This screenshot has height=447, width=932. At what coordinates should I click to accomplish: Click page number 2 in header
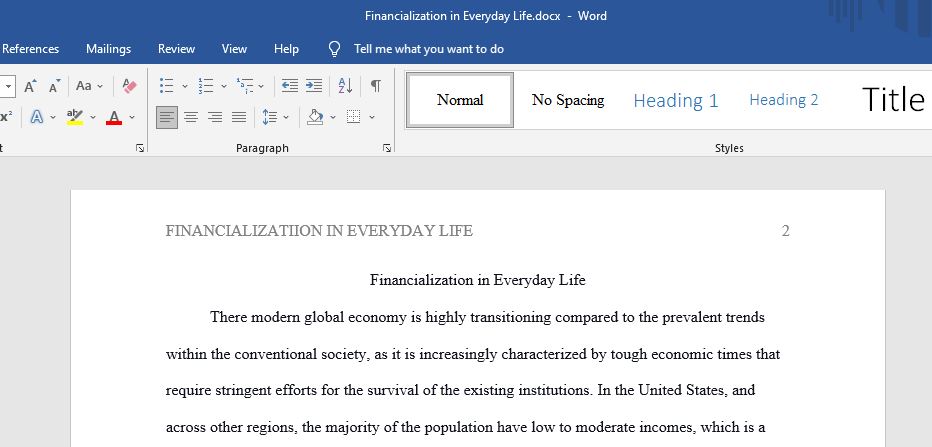(785, 231)
